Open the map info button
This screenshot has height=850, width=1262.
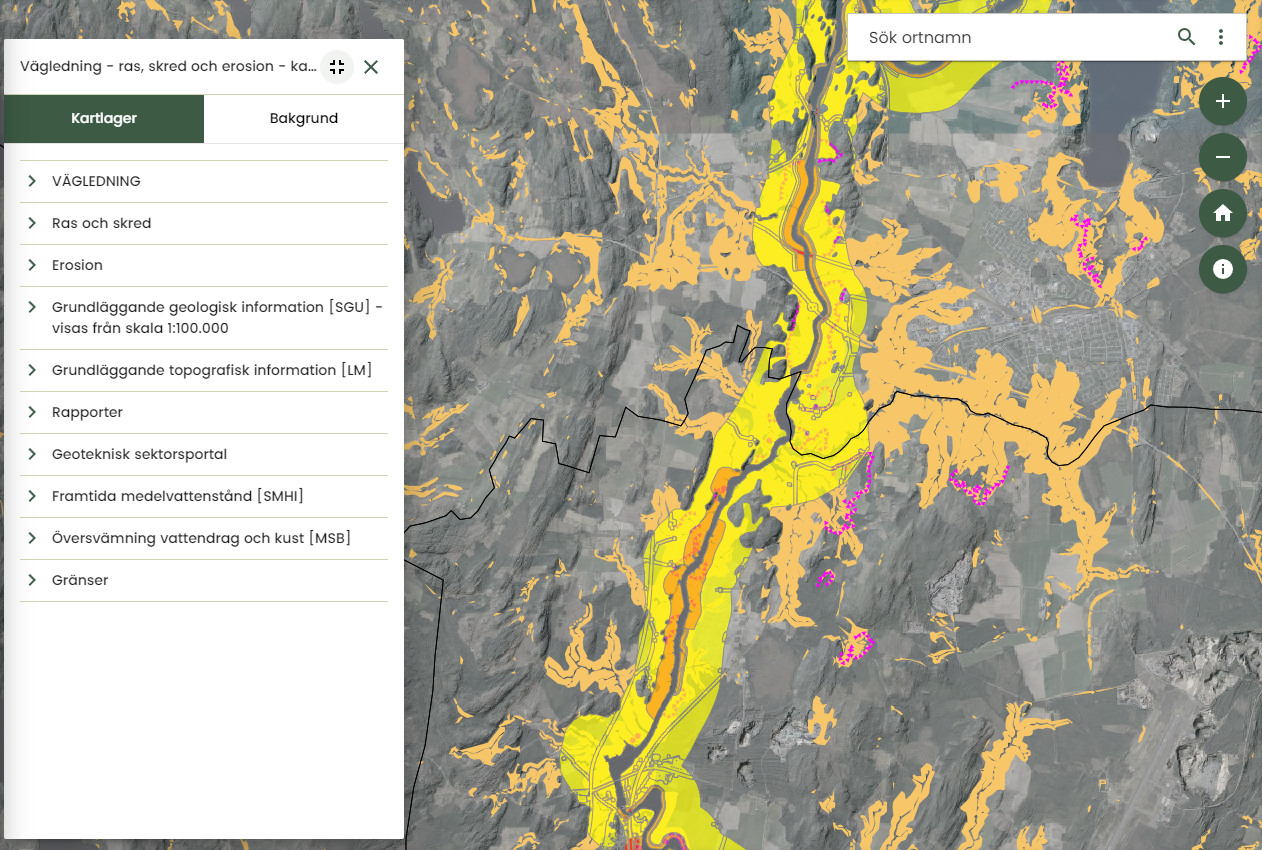tap(1222, 269)
